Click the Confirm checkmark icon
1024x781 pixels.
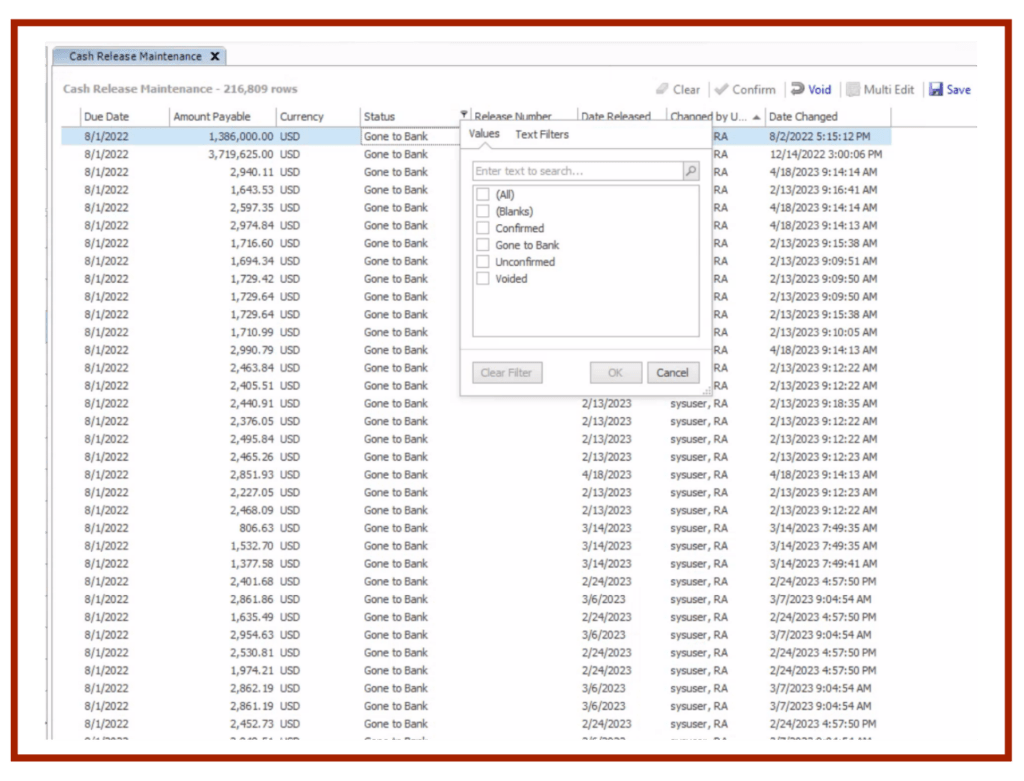coord(721,90)
